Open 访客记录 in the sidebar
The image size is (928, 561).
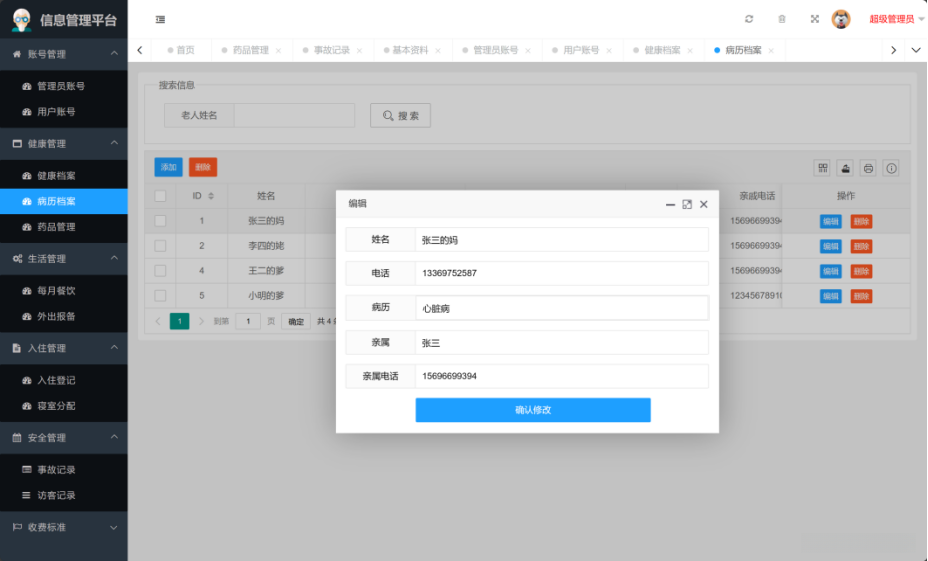coord(63,495)
